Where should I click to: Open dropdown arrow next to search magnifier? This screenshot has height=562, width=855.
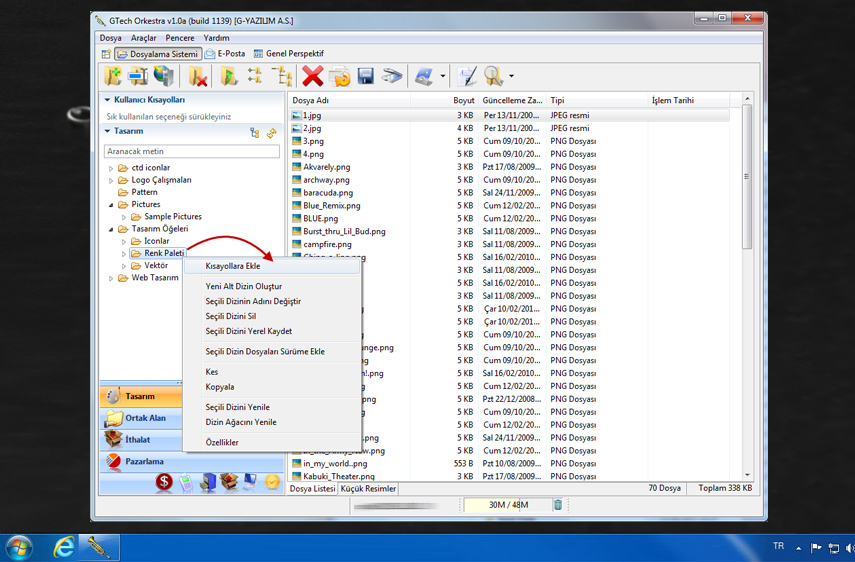[x=511, y=77]
